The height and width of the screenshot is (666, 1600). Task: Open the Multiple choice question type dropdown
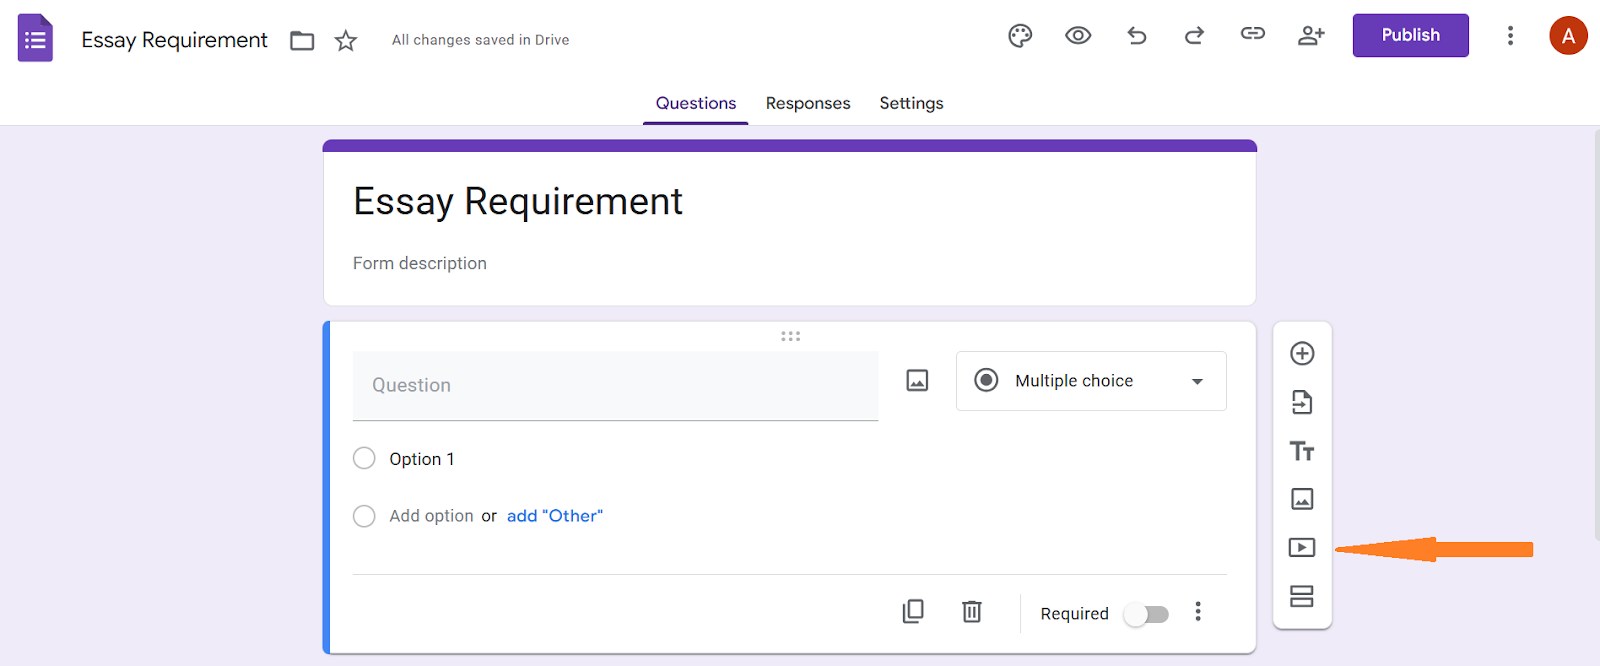1091,381
